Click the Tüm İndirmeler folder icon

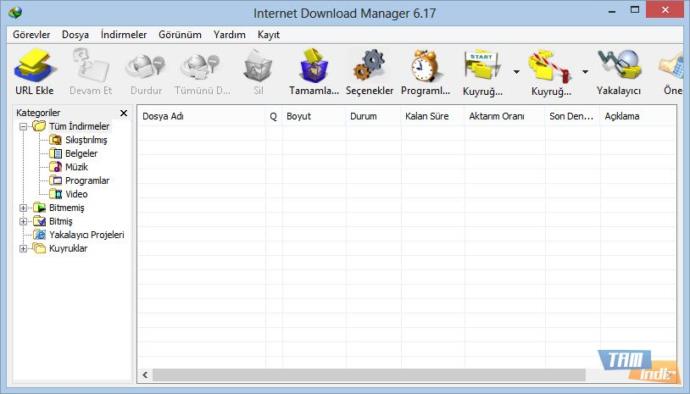39,126
